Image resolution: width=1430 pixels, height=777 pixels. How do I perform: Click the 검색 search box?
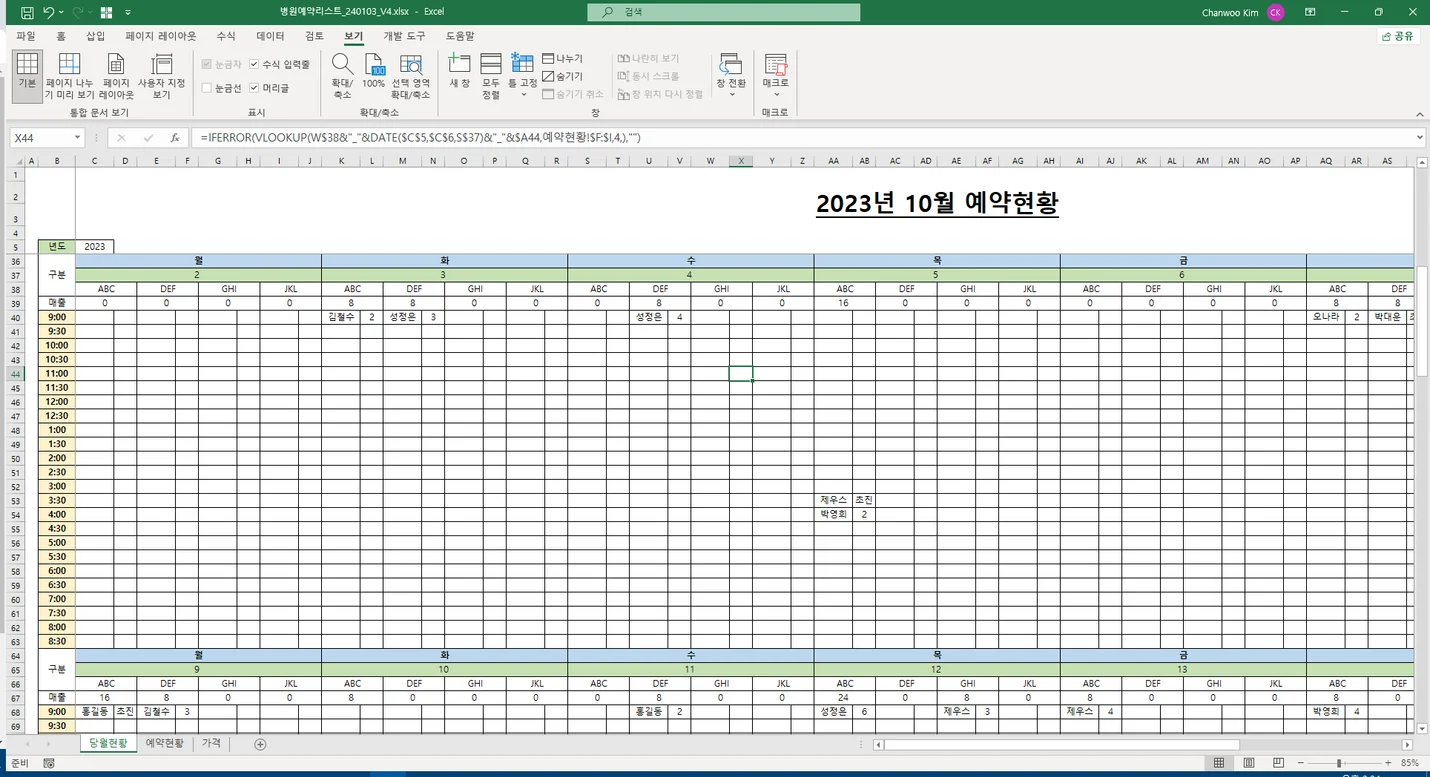[x=723, y=13]
